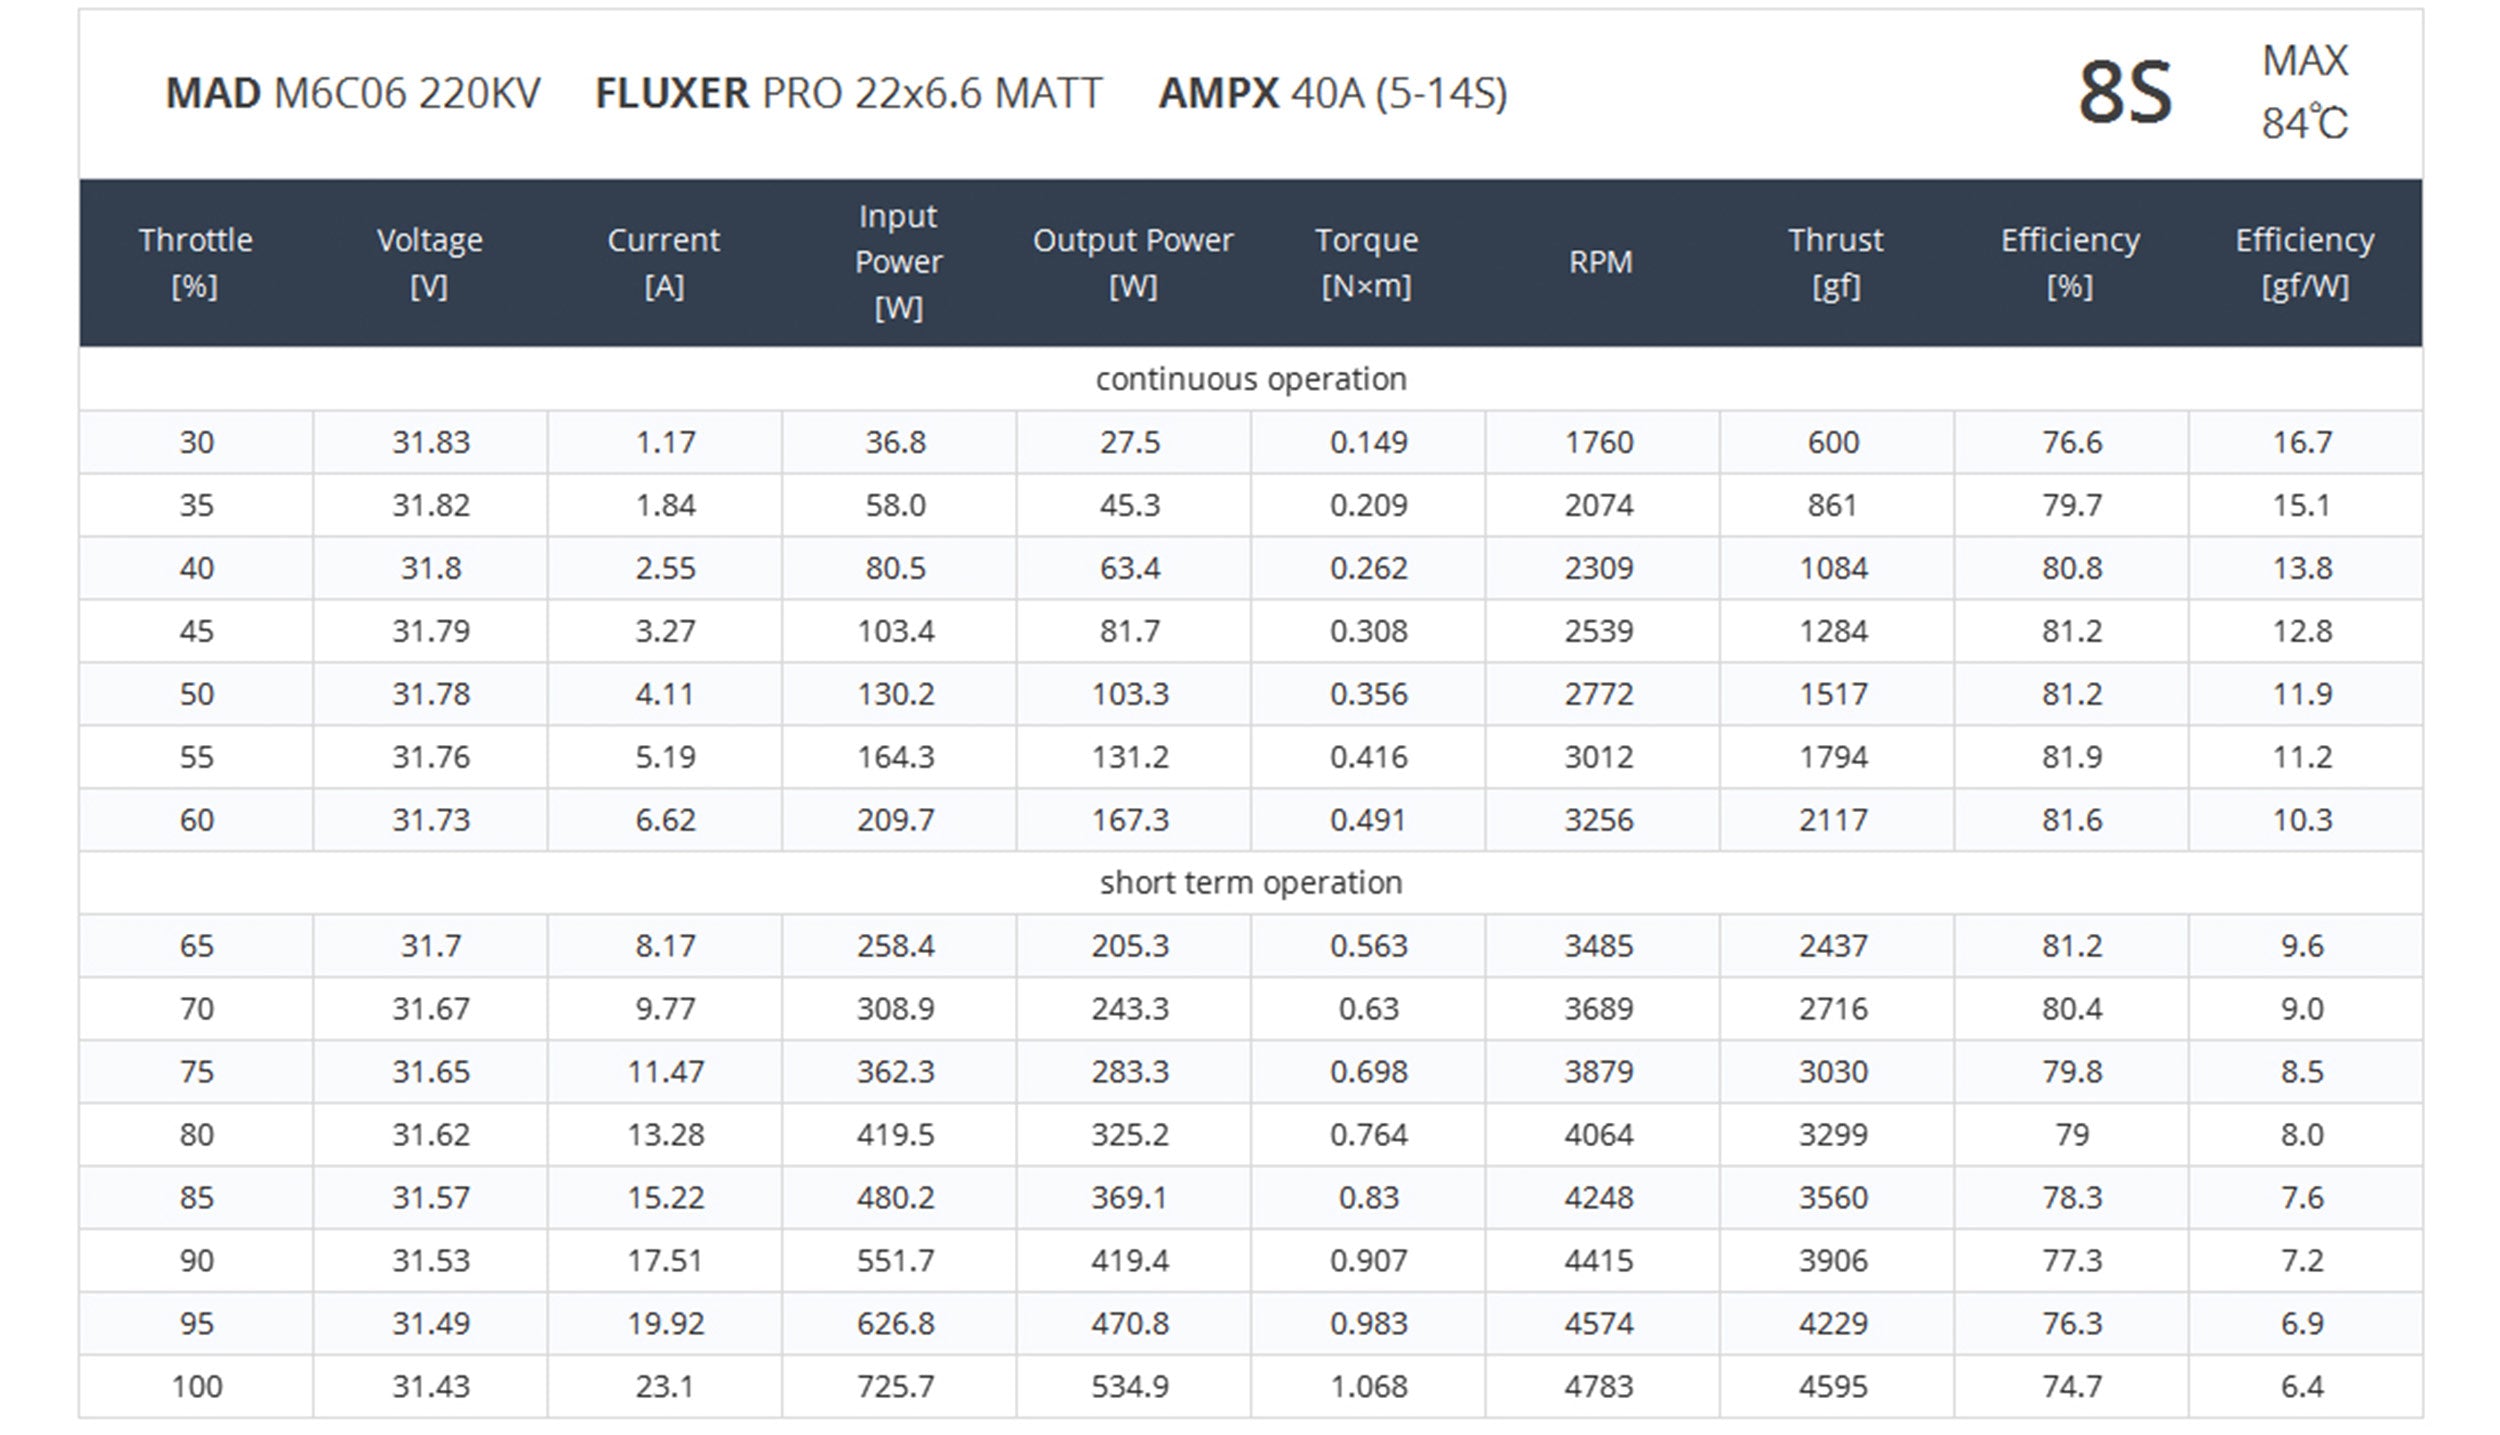
Task: Click the Thrust [gf] column header
Action: click(x=1835, y=263)
